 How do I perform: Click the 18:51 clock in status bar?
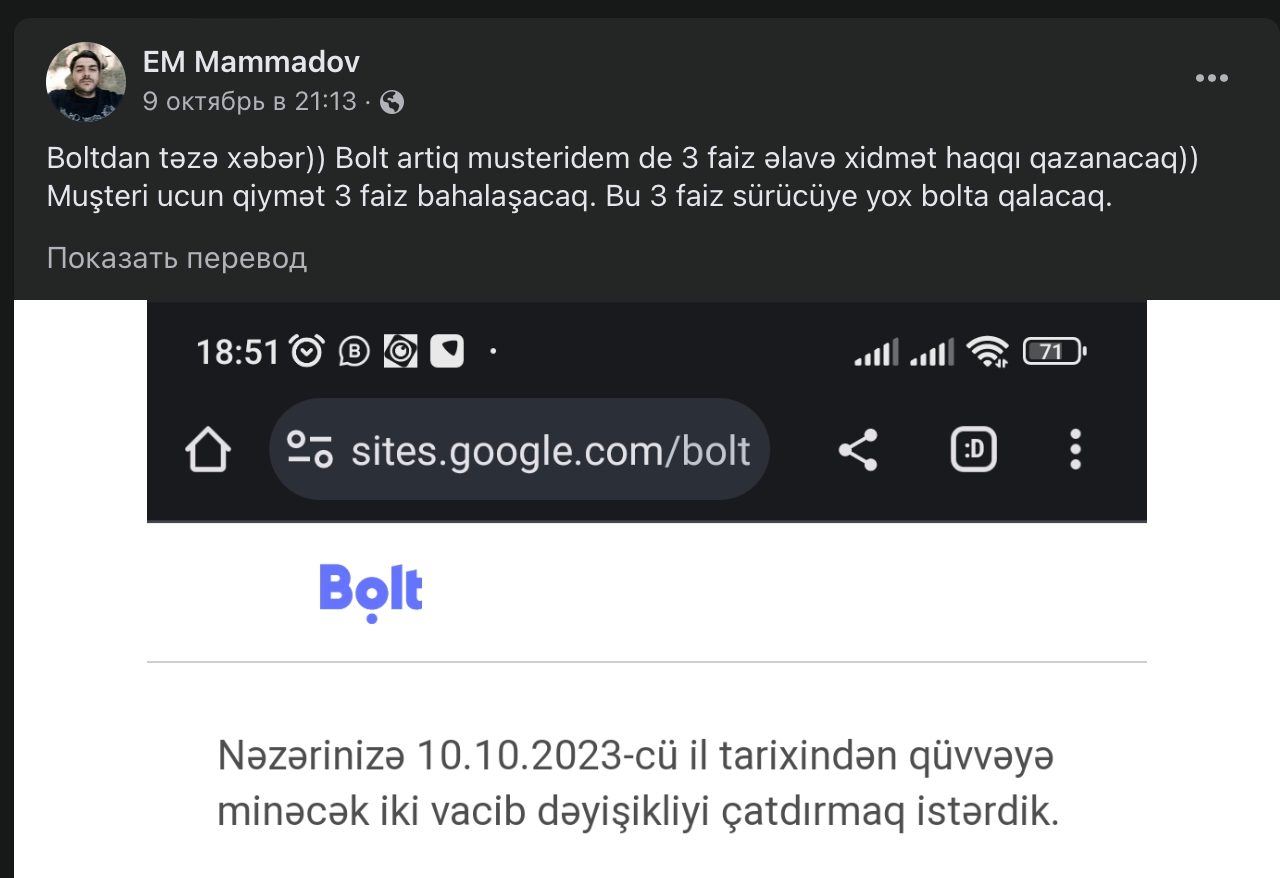coord(237,352)
